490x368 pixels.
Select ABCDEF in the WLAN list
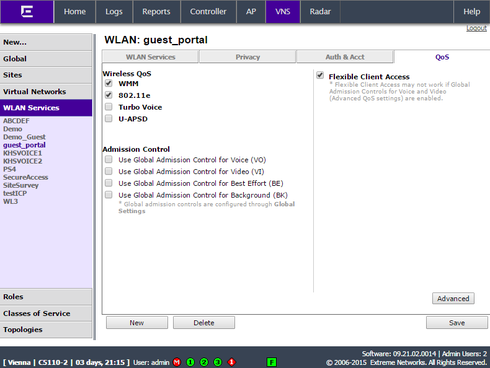point(16,121)
